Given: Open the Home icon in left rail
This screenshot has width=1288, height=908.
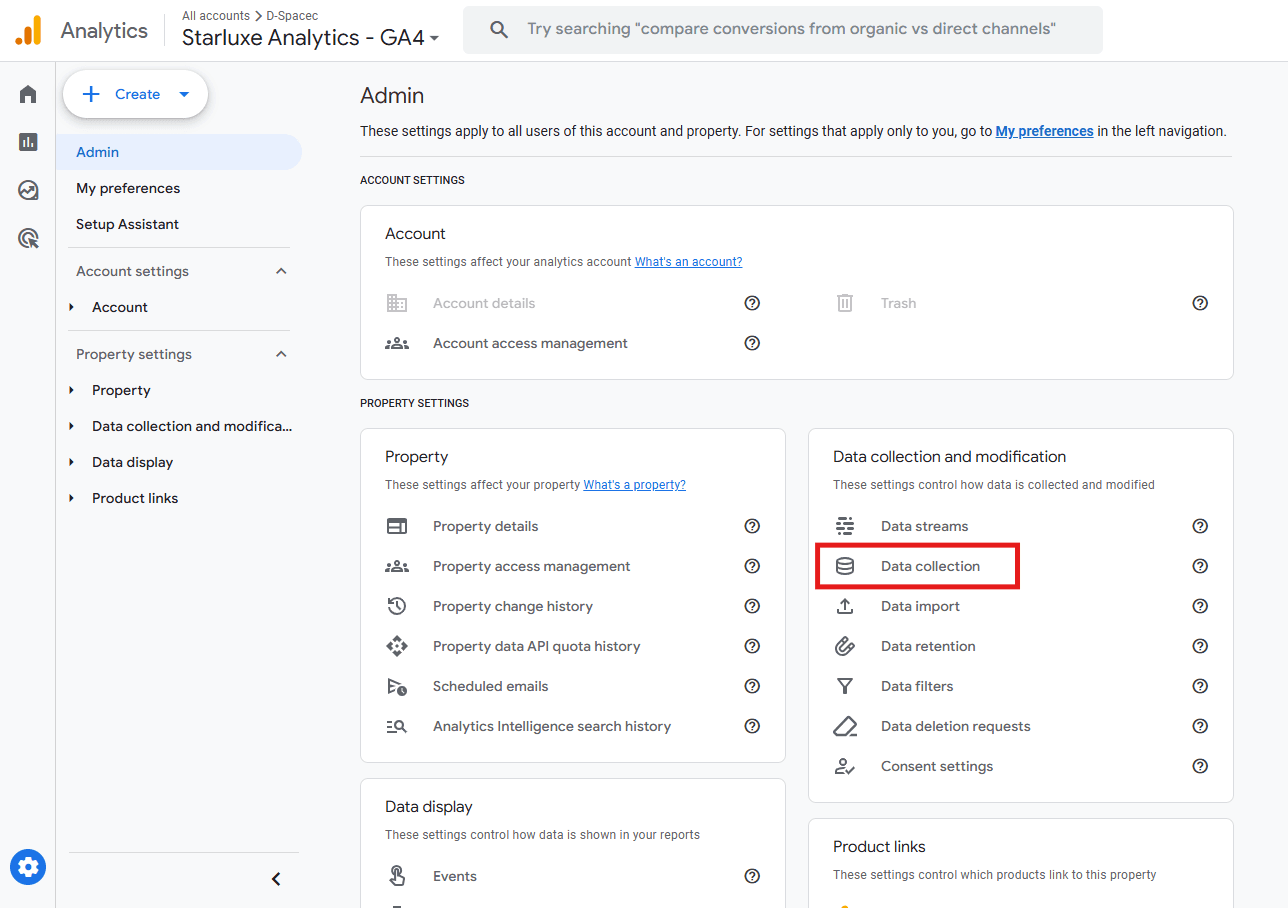Looking at the screenshot, I should tap(28, 94).
